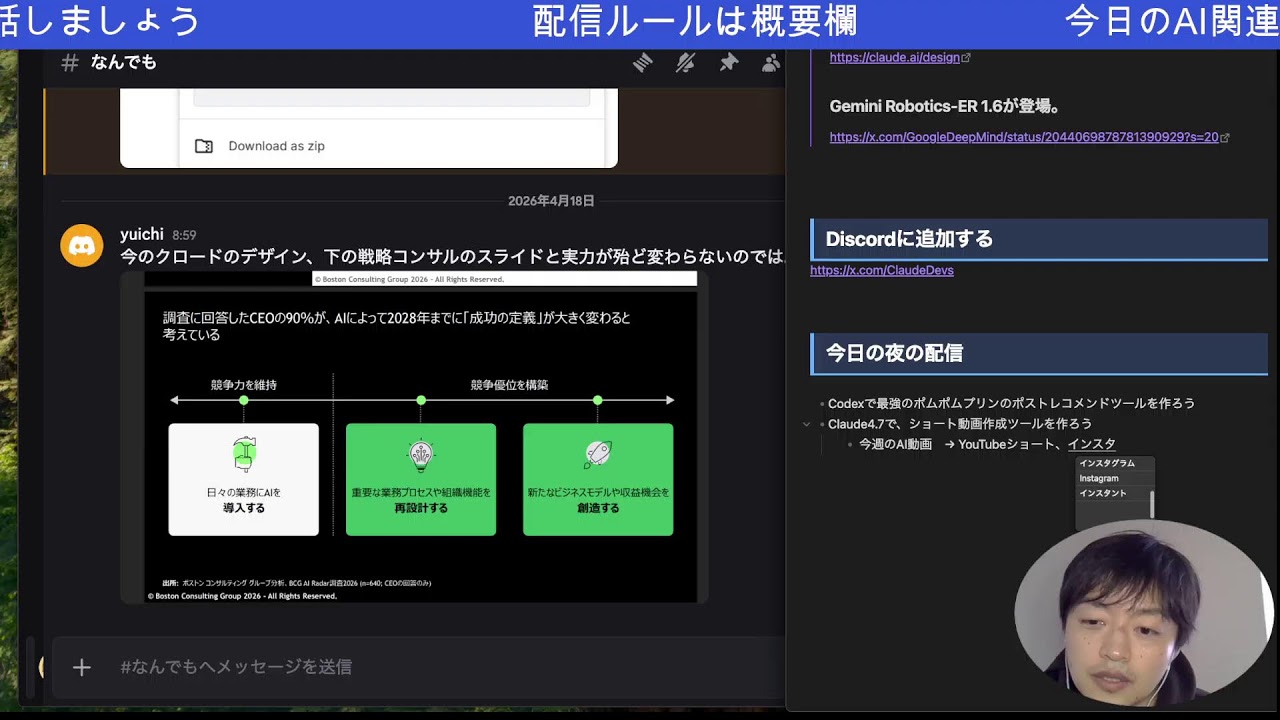Open the x.com/ClaudeDevs link
The height and width of the screenshot is (720, 1280).
coord(882,270)
